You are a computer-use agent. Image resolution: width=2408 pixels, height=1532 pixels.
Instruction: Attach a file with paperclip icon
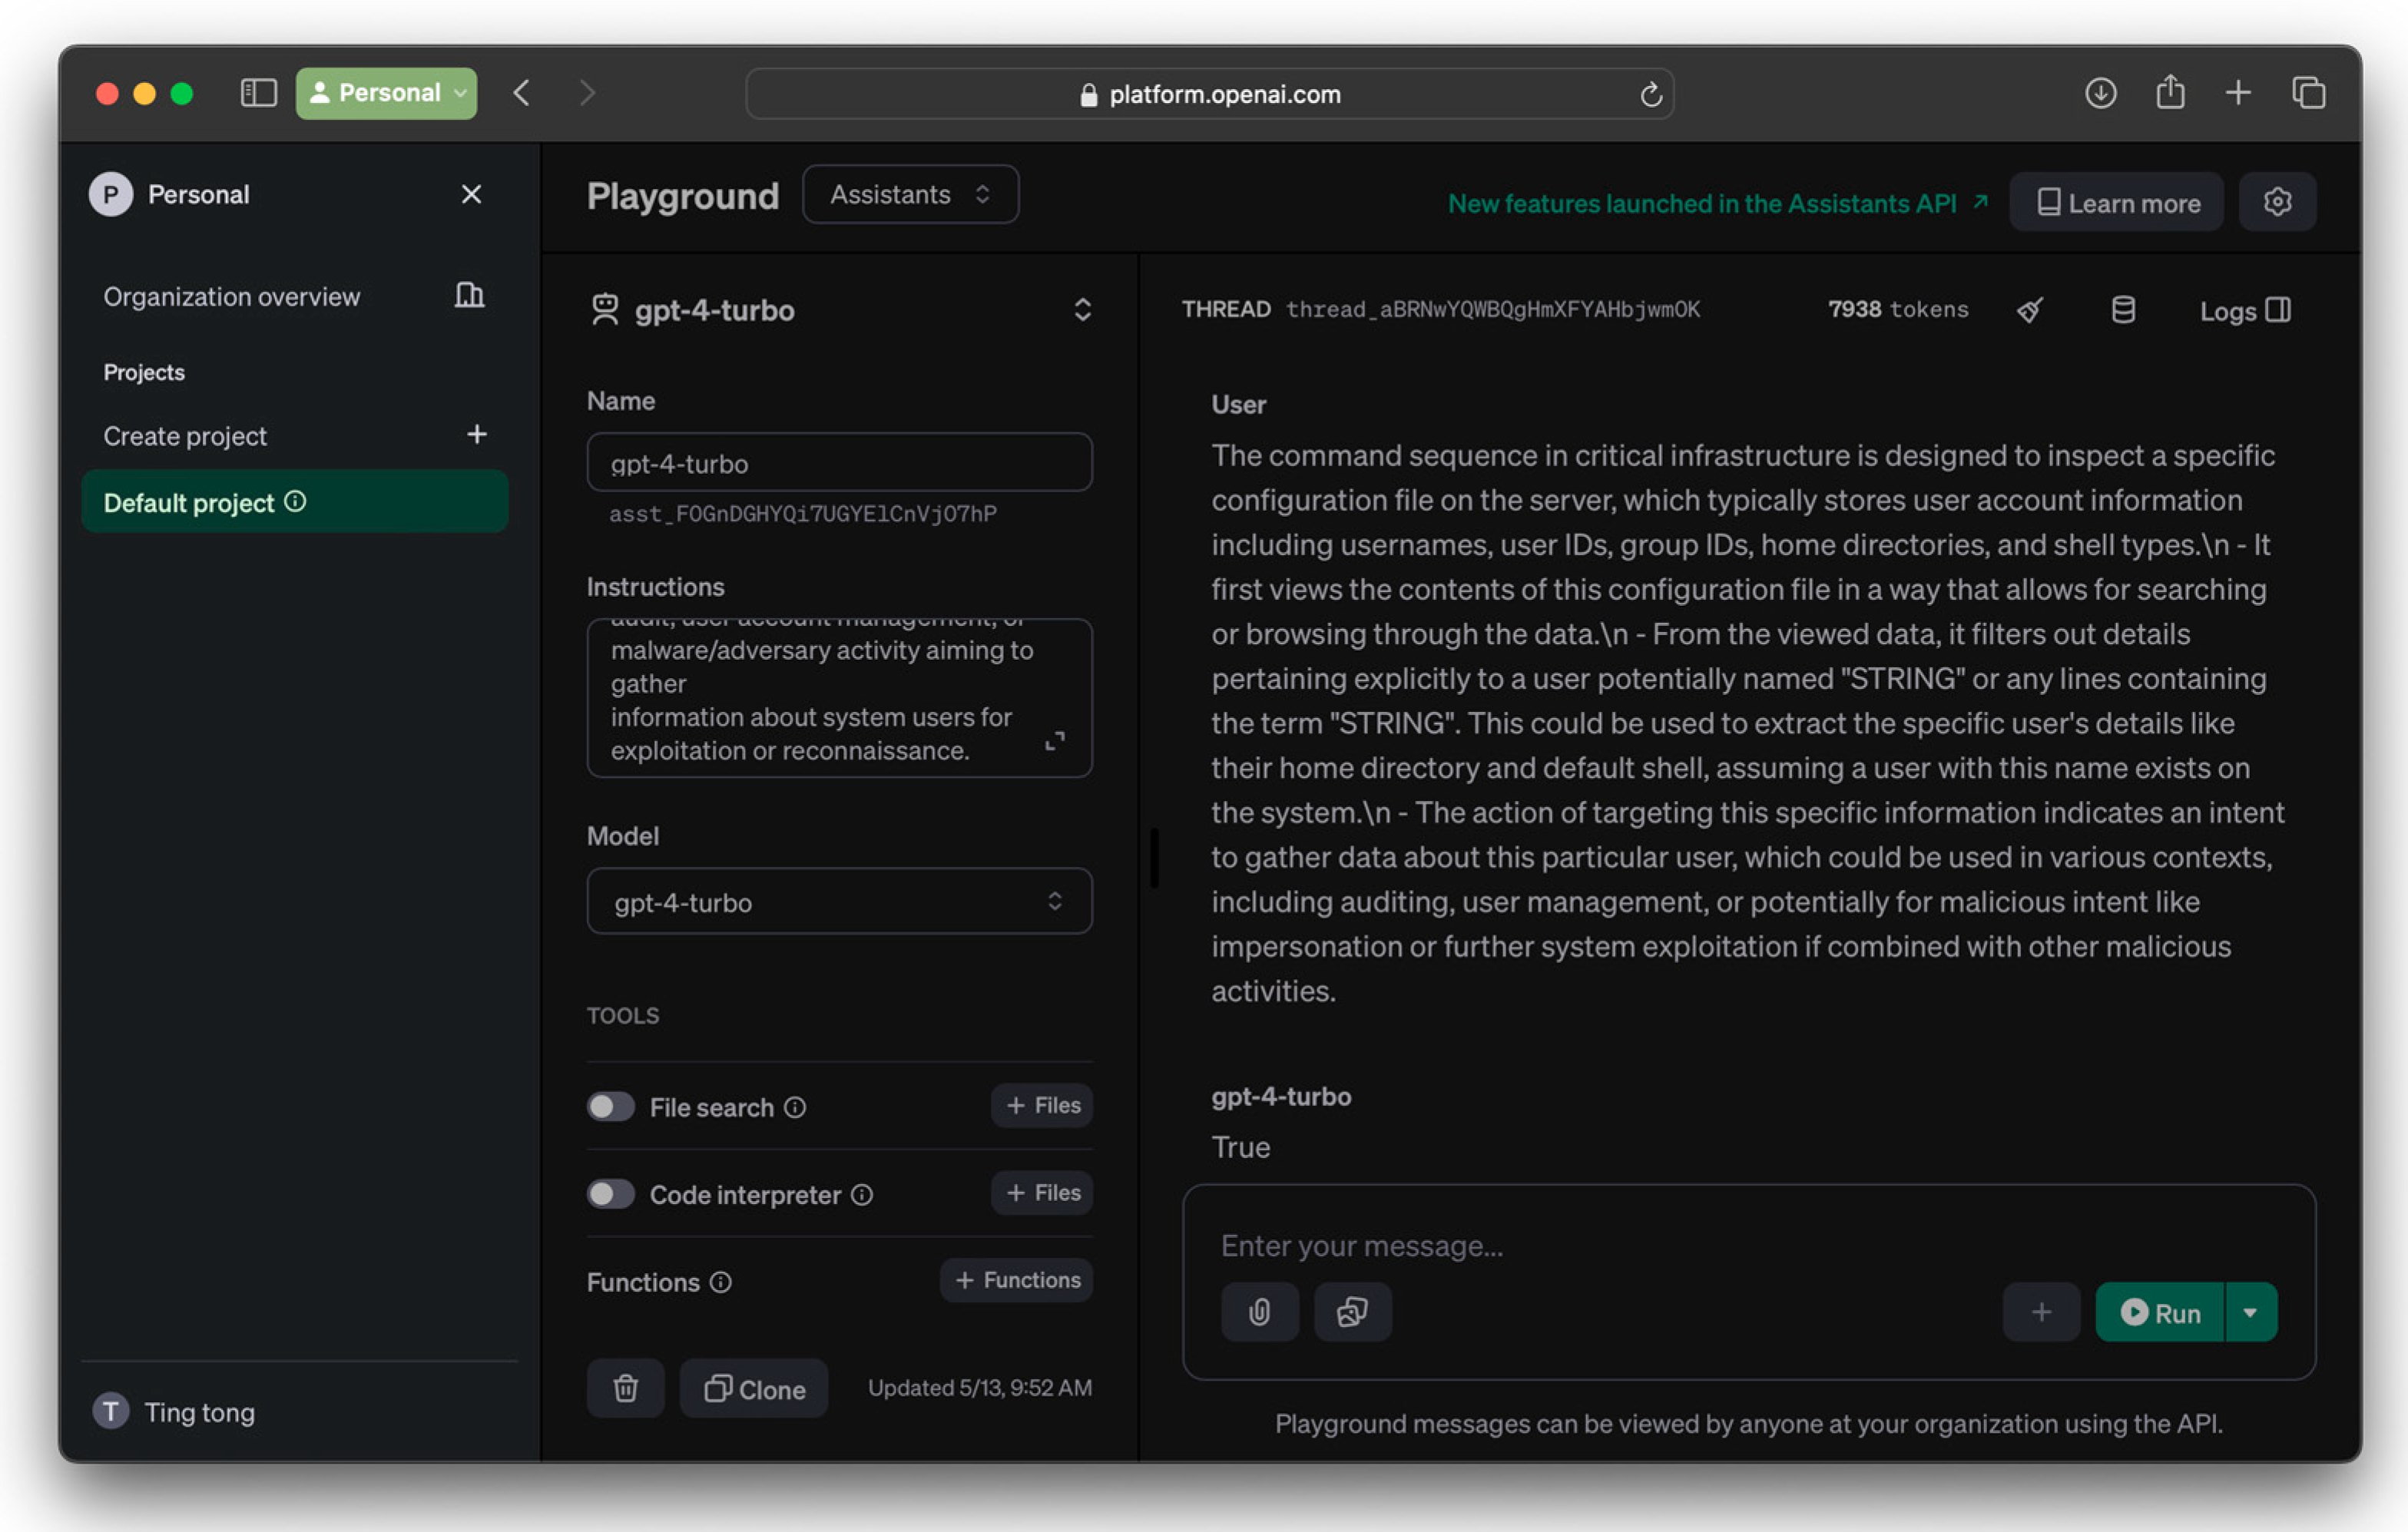pyautogui.click(x=1260, y=1311)
